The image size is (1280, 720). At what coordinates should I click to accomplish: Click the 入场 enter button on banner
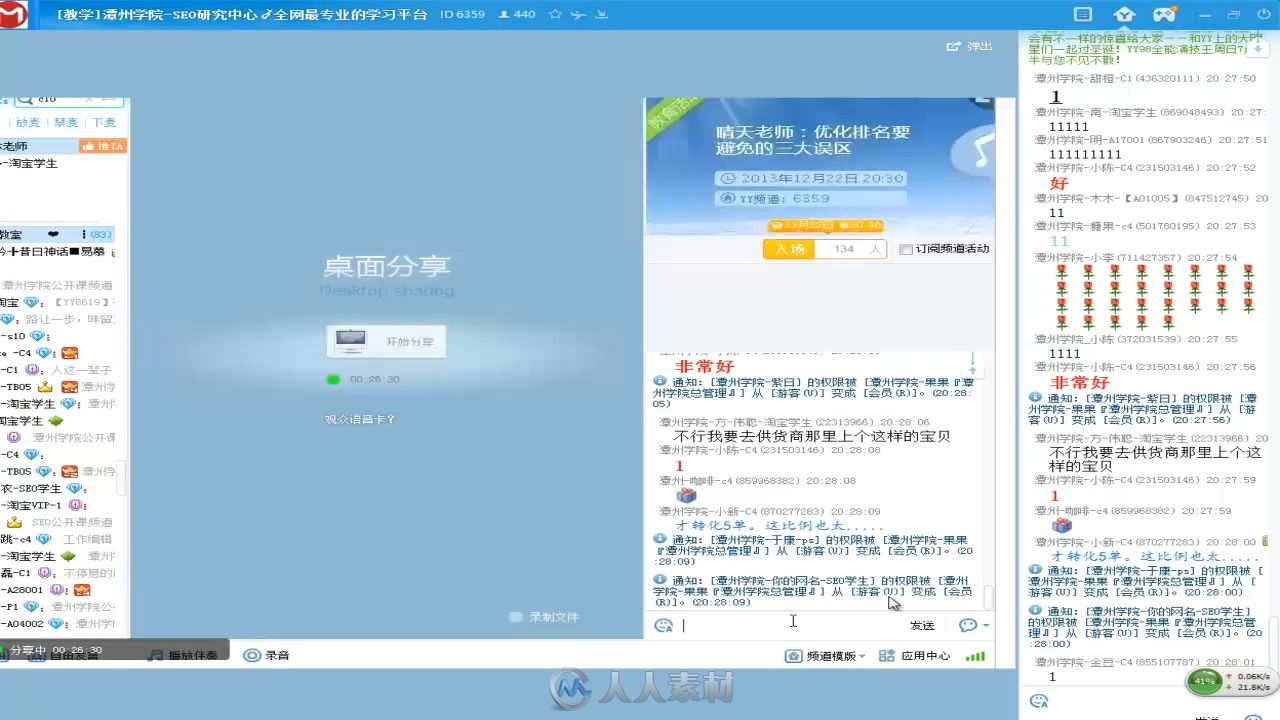(790, 249)
